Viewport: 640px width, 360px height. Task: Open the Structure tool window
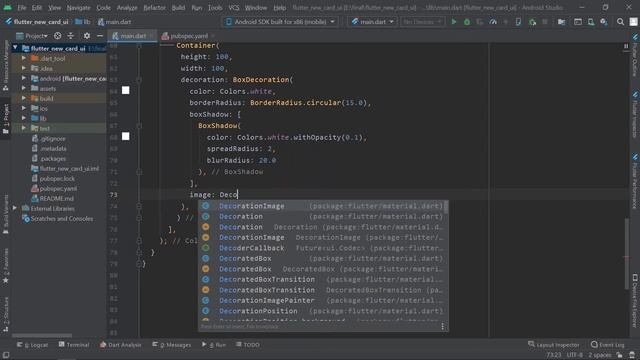click(5, 314)
